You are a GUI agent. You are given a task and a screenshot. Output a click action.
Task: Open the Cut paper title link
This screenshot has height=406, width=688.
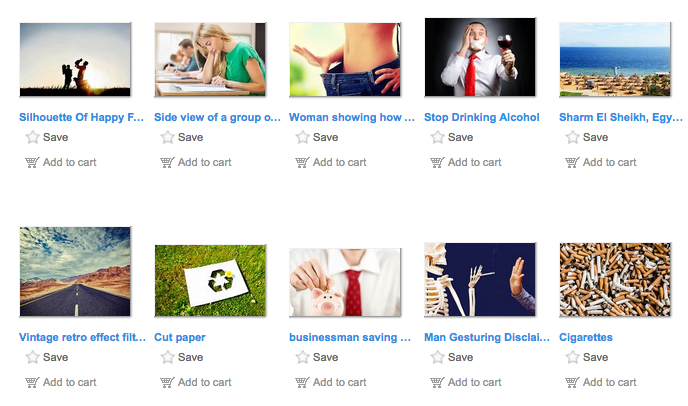coord(179,337)
